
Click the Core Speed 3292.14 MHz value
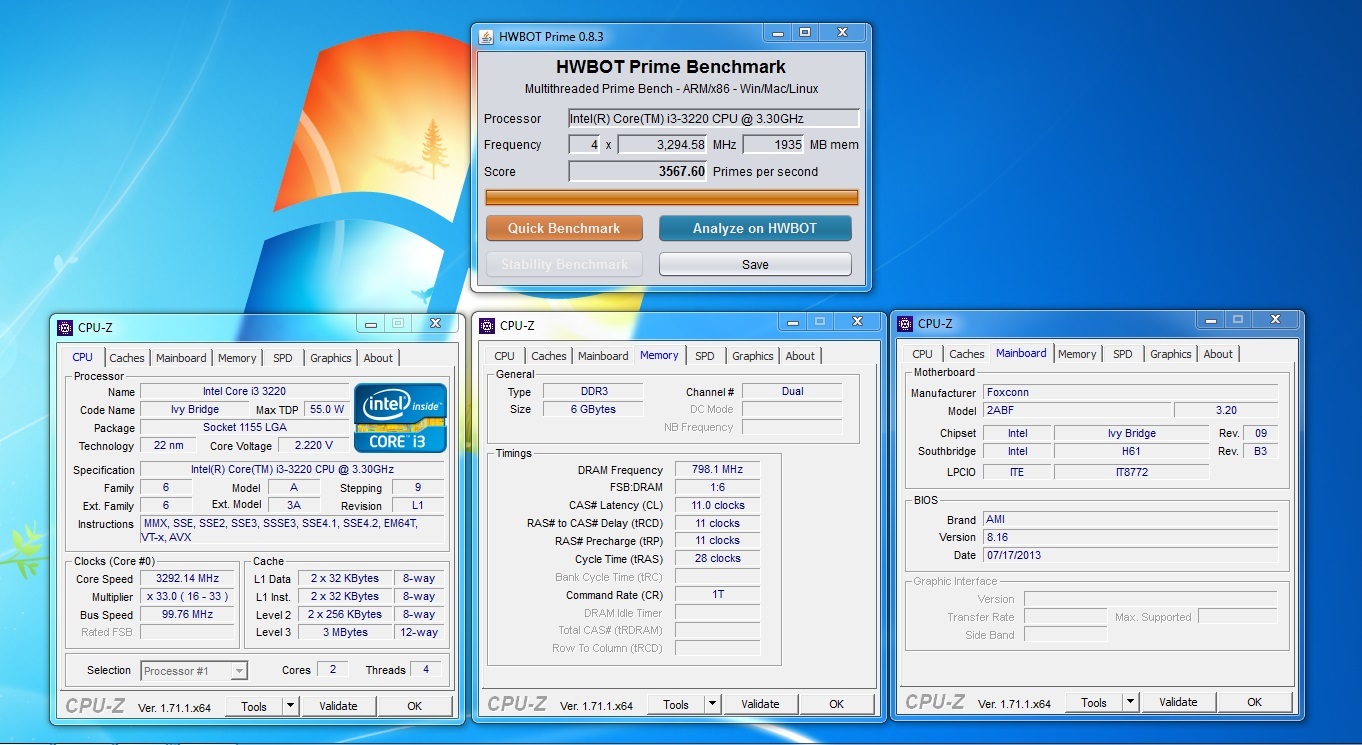pos(187,578)
